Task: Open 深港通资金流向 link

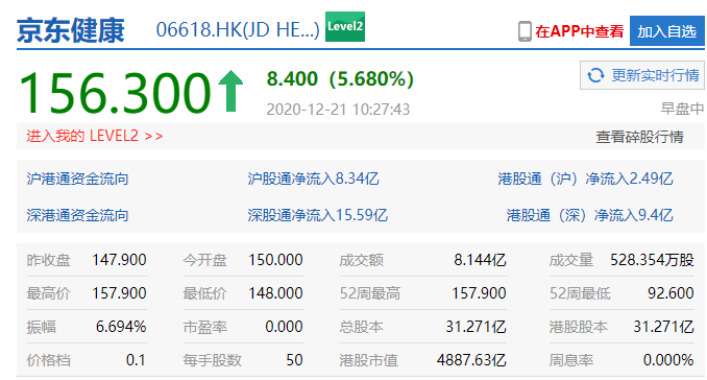Action: (x=78, y=215)
